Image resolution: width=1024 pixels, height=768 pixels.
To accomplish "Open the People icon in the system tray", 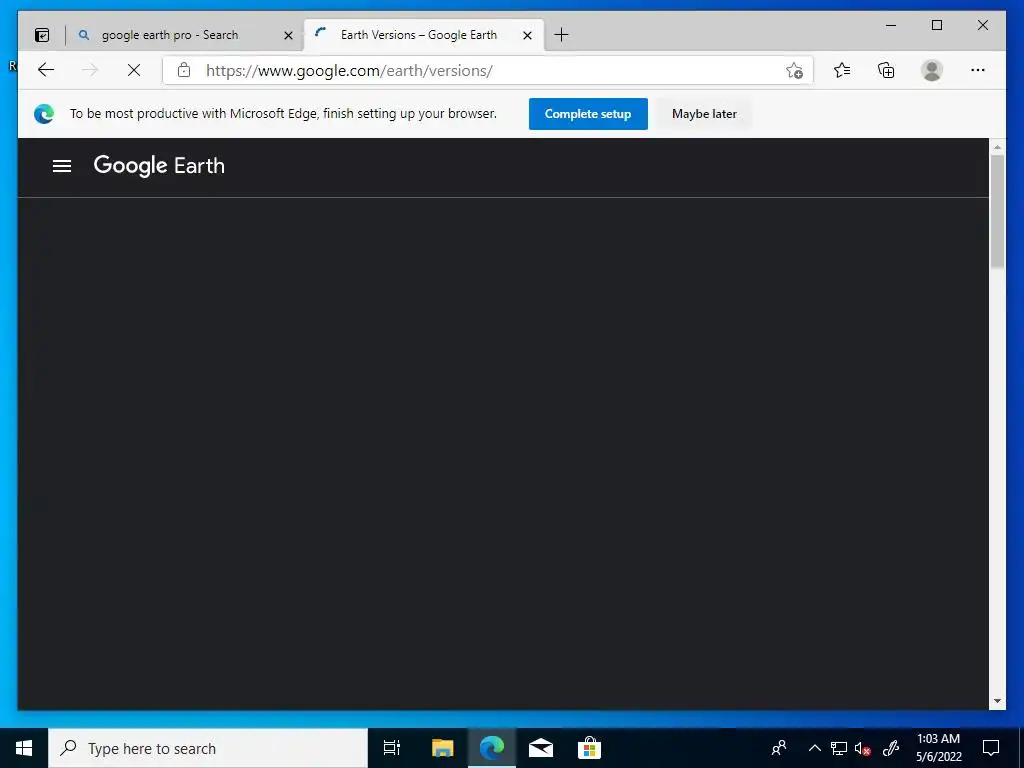I will click(x=779, y=748).
